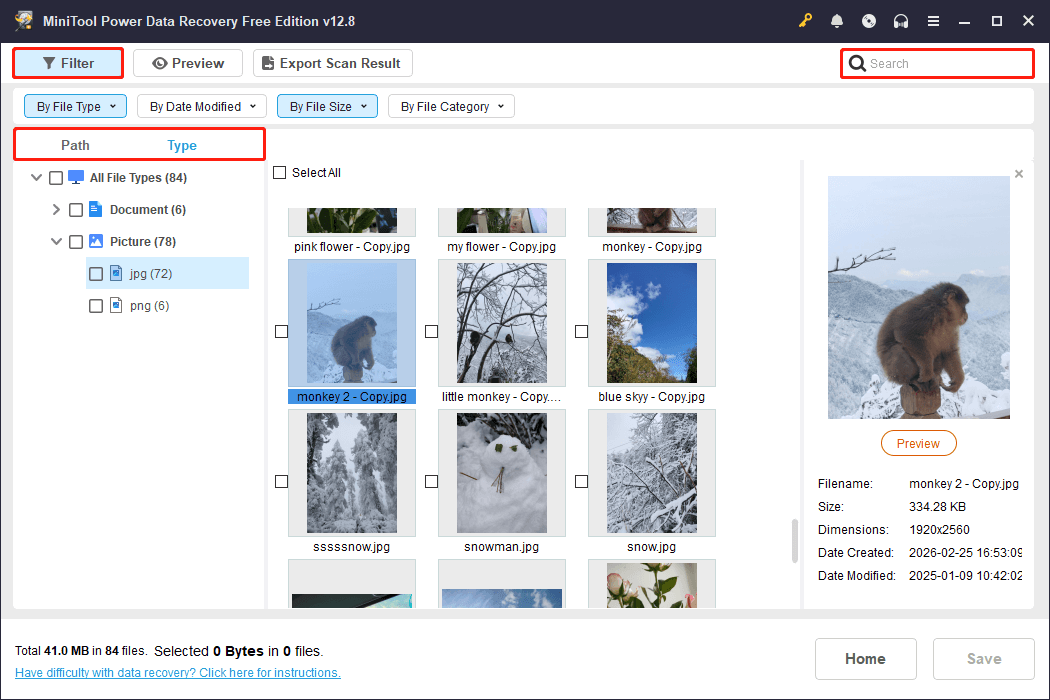The height and width of the screenshot is (700, 1050).
Task: Open the hamburger menu icon
Action: (x=933, y=21)
